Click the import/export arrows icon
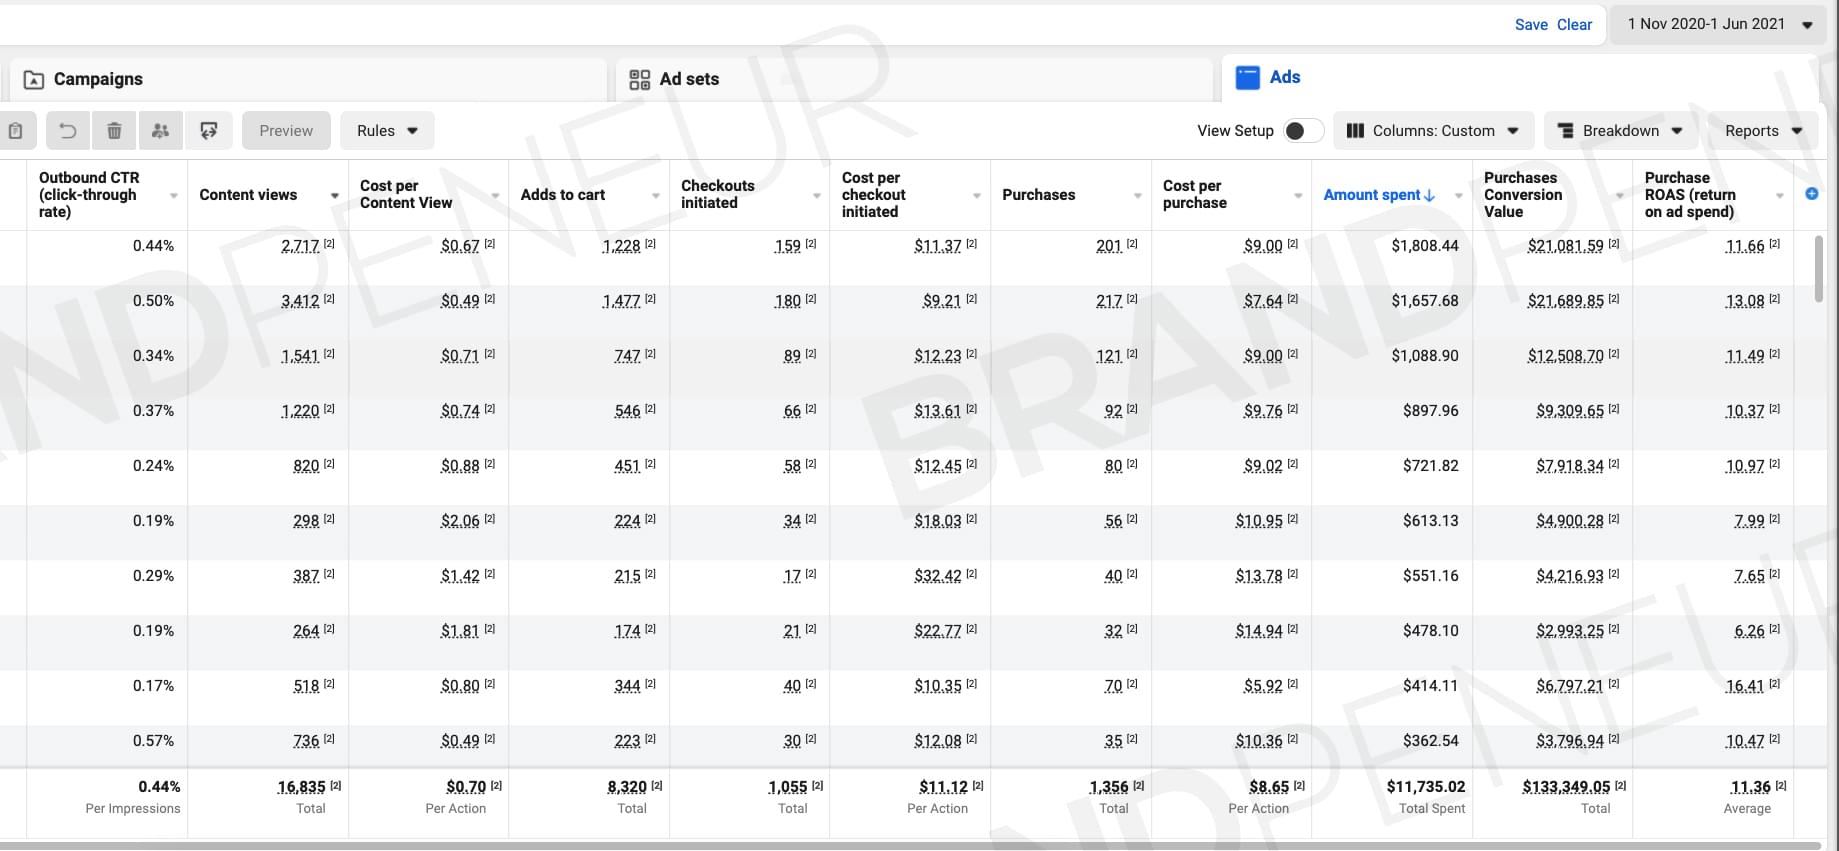The image size is (1839, 851). point(209,131)
